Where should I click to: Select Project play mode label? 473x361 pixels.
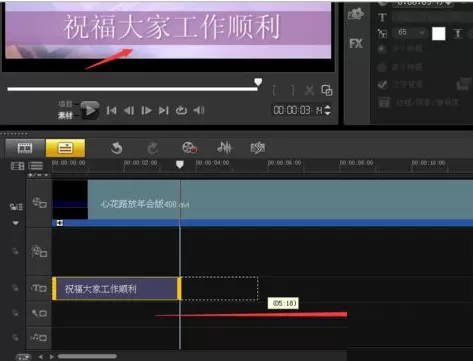65,104
